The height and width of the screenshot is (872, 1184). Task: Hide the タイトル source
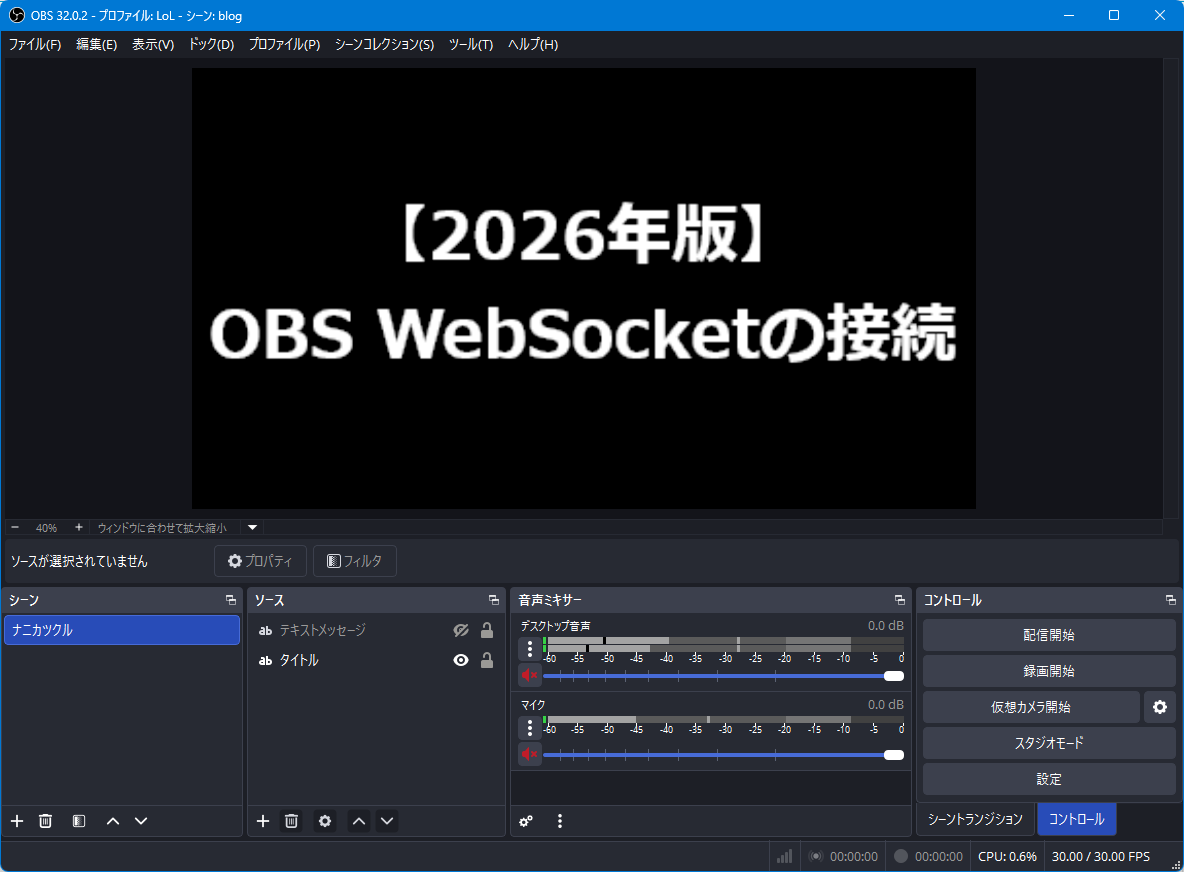[x=460, y=660]
